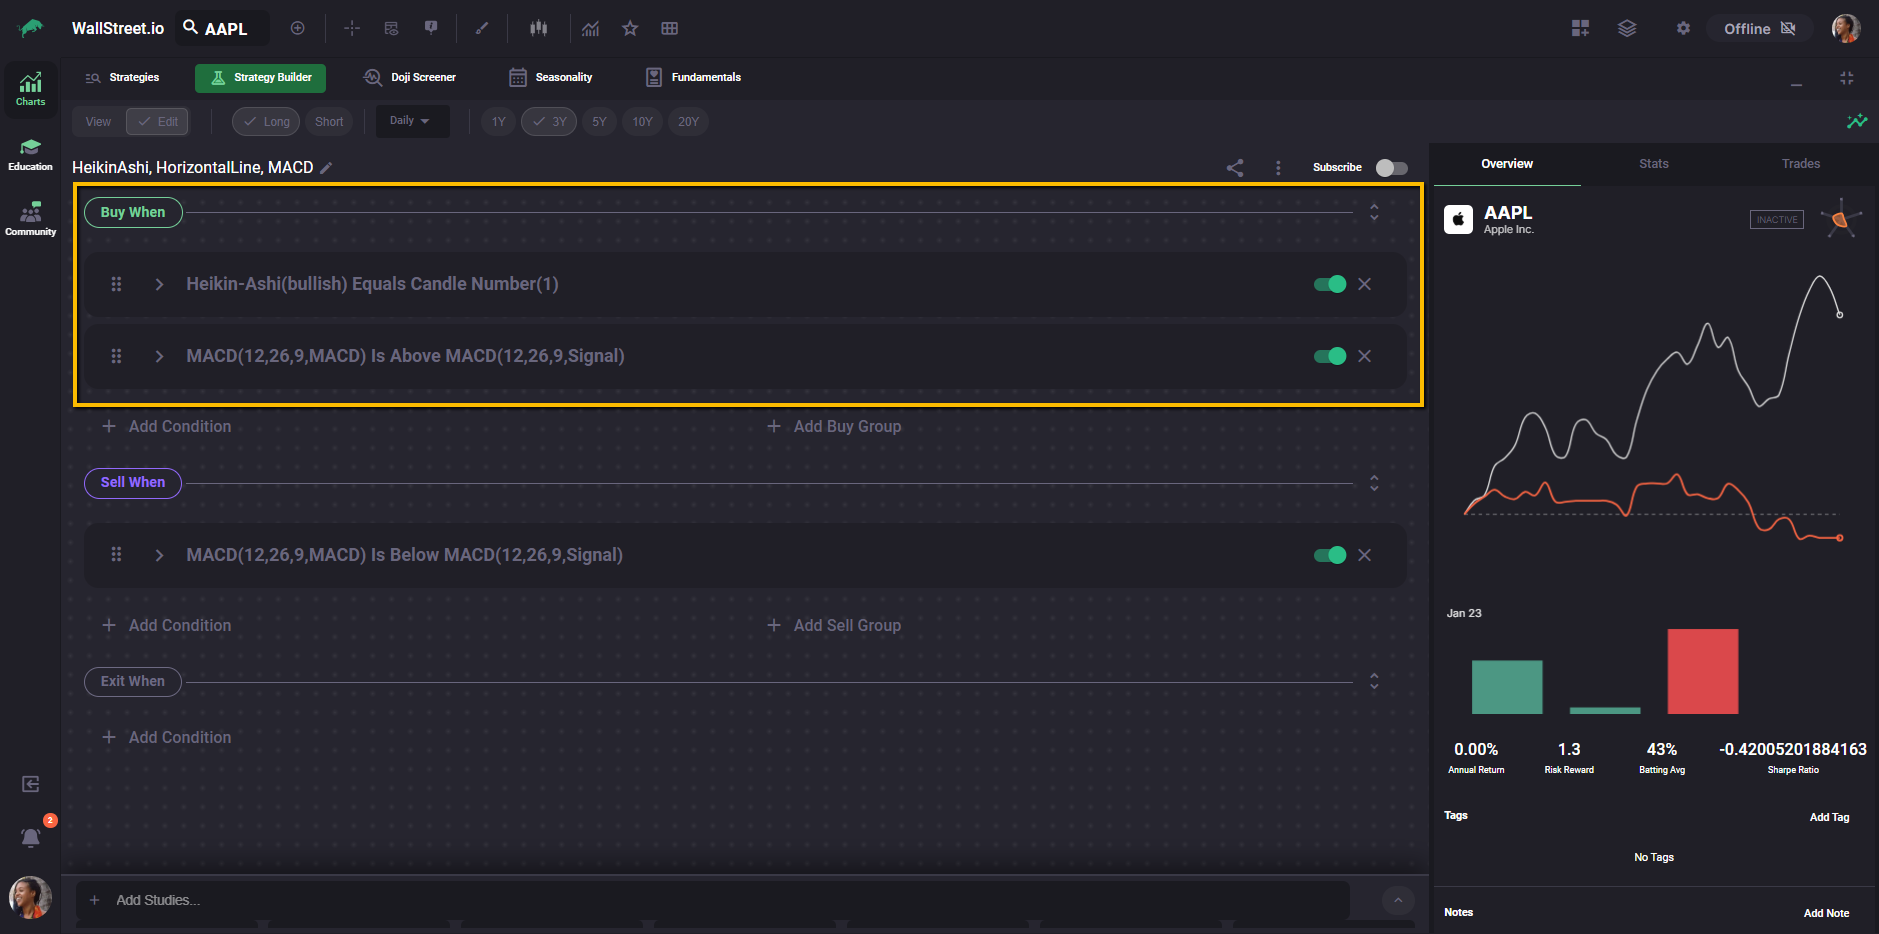Open the Daily timeframe dropdown
Screen dimensions: 1879x934
410,121
